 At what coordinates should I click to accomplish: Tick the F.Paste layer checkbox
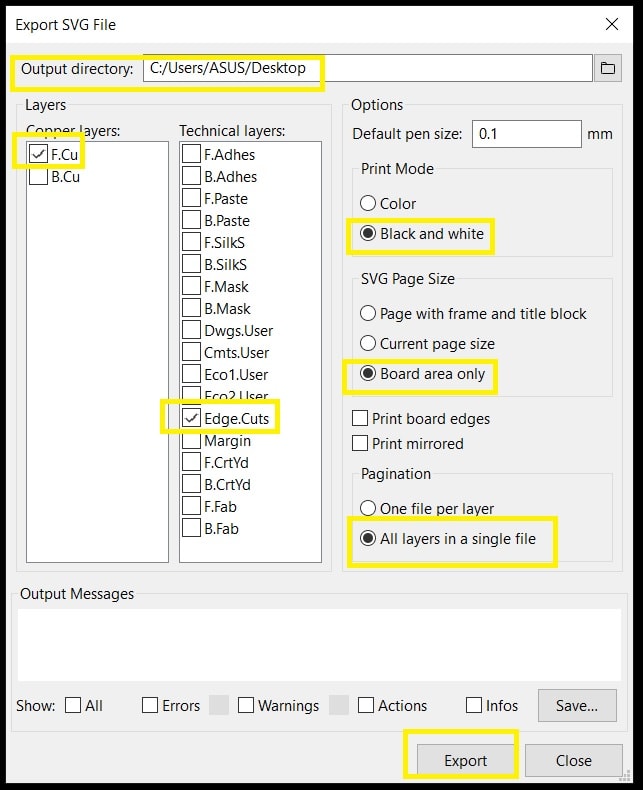point(192,199)
